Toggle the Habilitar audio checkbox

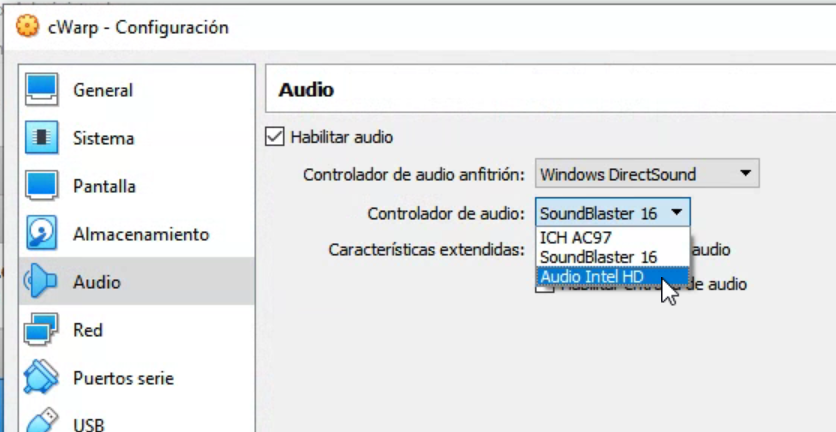click(x=275, y=137)
